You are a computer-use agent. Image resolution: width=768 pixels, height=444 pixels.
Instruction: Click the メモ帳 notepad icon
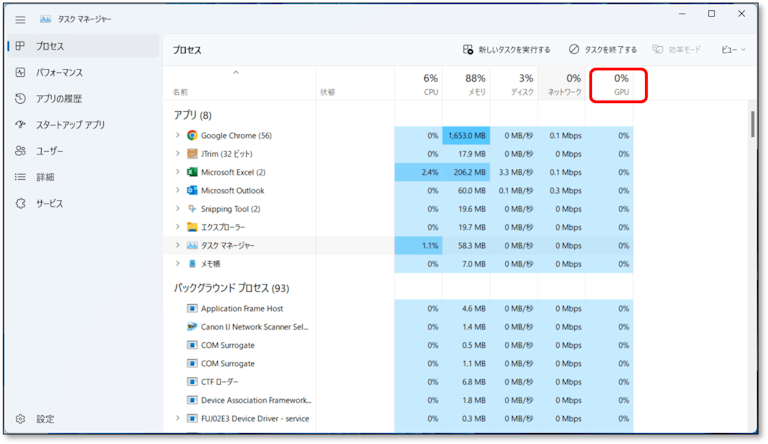(192, 264)
